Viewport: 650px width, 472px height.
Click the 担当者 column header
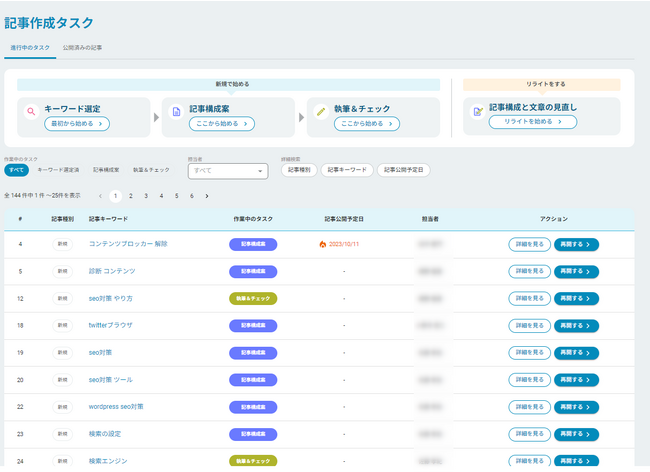[430, 219]
